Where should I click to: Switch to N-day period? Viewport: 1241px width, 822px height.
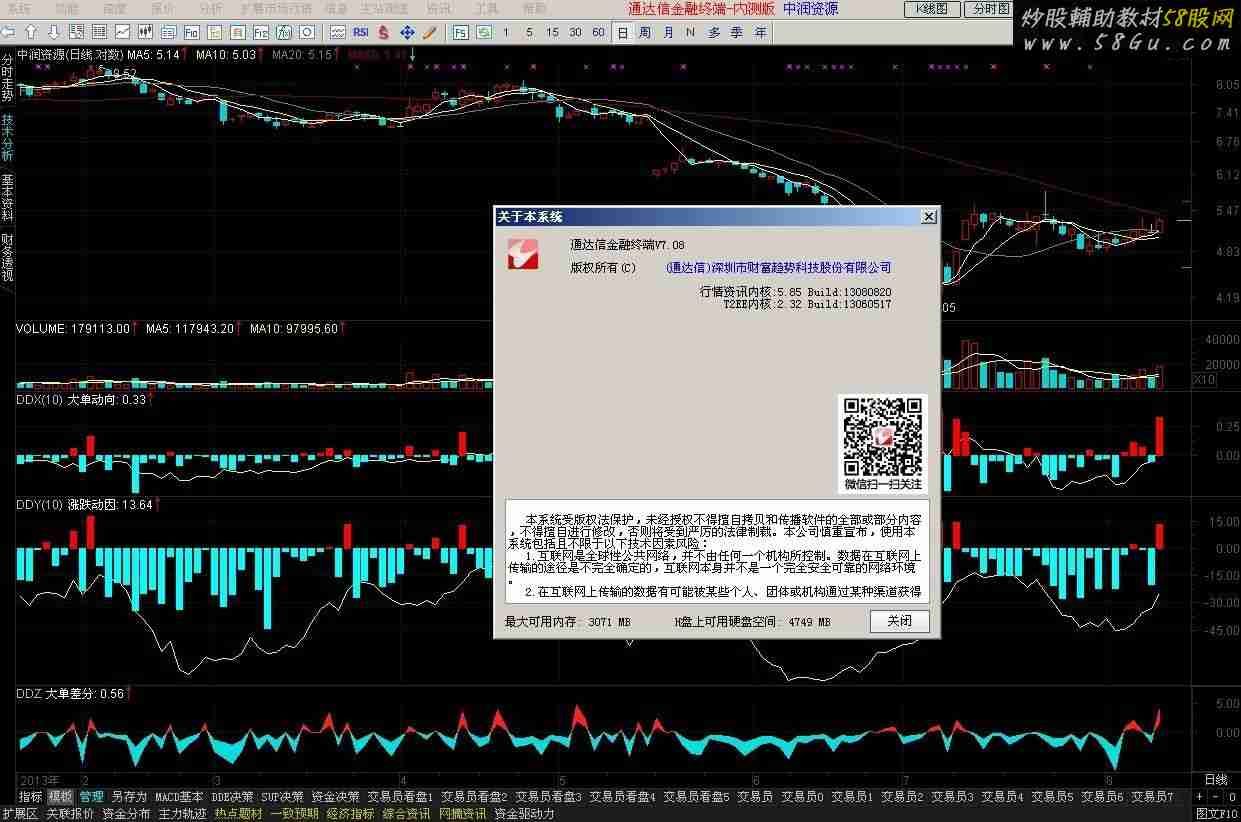pyautogui.click(x=690, y=32)
